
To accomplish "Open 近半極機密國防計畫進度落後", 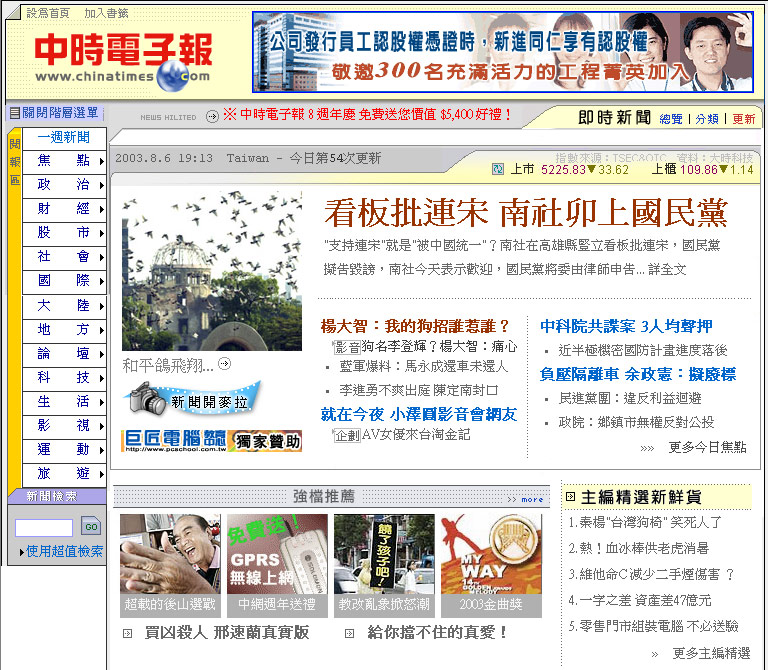I will click(x=643, y=350).
